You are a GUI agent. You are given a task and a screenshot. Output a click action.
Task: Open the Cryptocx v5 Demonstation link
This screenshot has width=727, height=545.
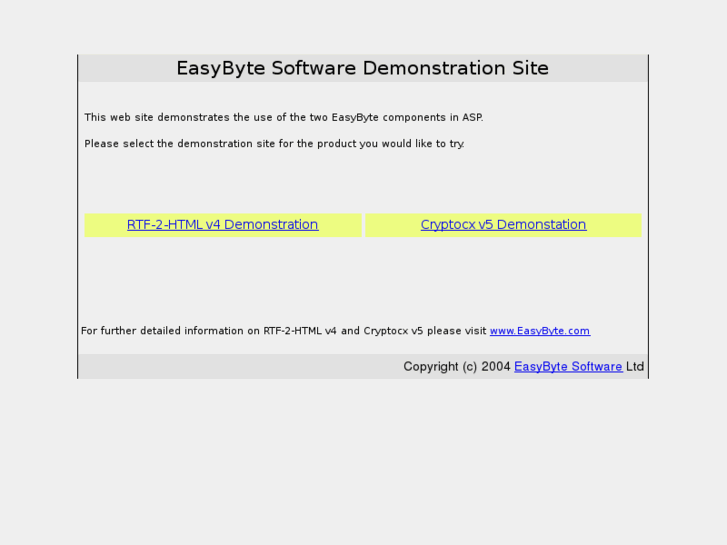coord(503,224)
